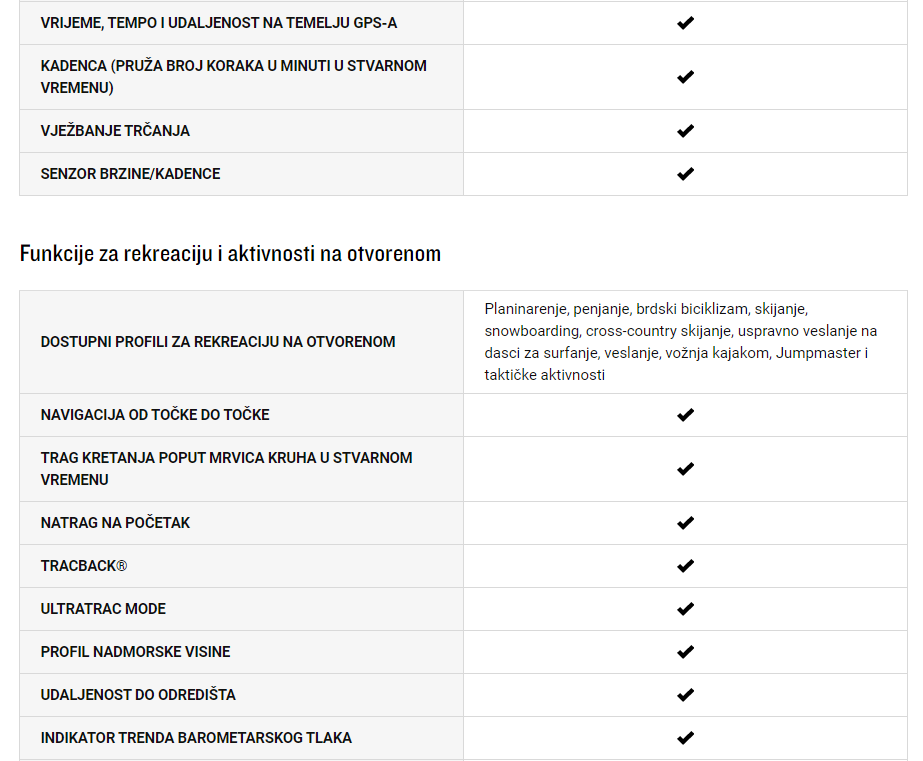Screen dimensions: 923x761
Task: Select the heading Funkcije za rekreaciju i aktivnosti
Action: 230,254
